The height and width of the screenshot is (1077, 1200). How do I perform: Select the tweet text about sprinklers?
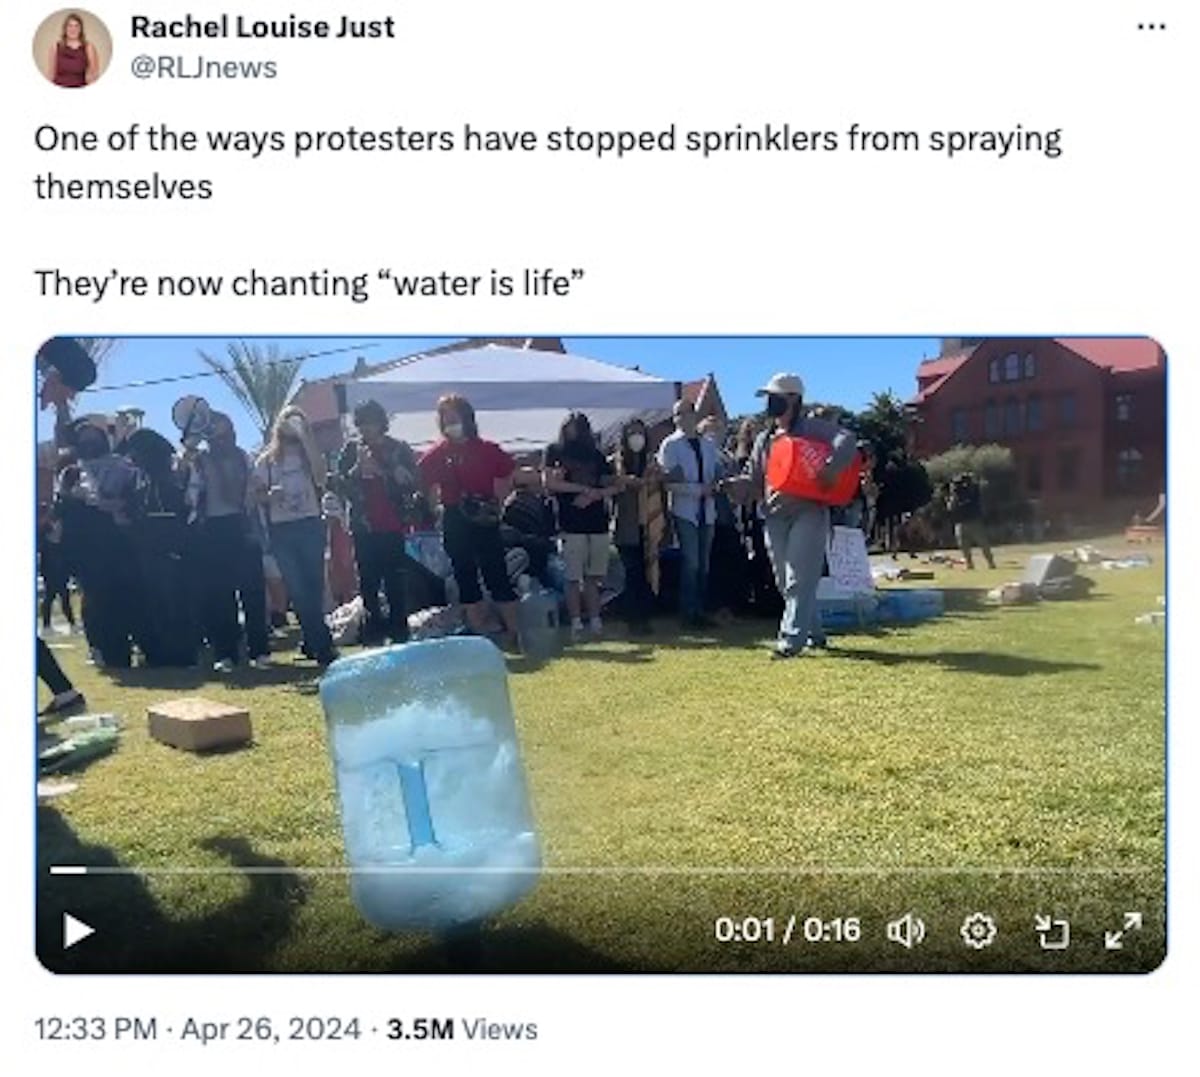(x=548, y=162)
